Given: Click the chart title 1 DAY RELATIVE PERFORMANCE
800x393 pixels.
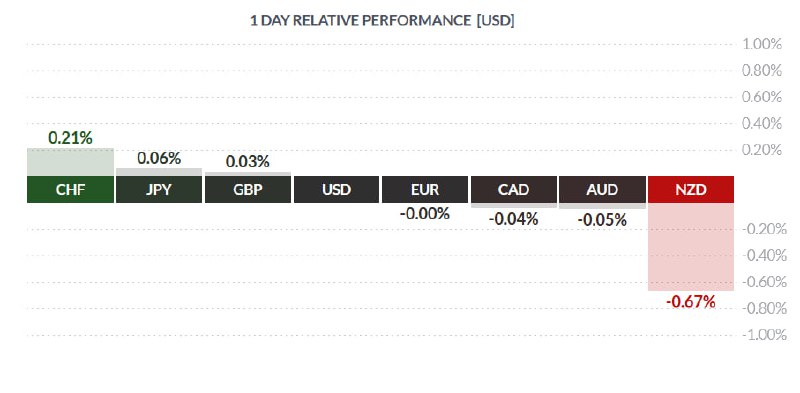Looking at the screenshot, I should coord(360,20).
